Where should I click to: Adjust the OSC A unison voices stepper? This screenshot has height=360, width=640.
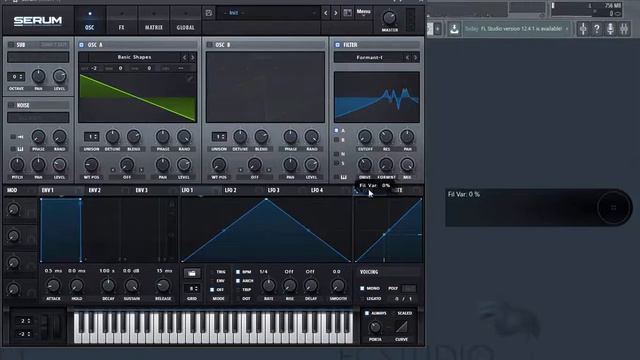tap(91, 137)
